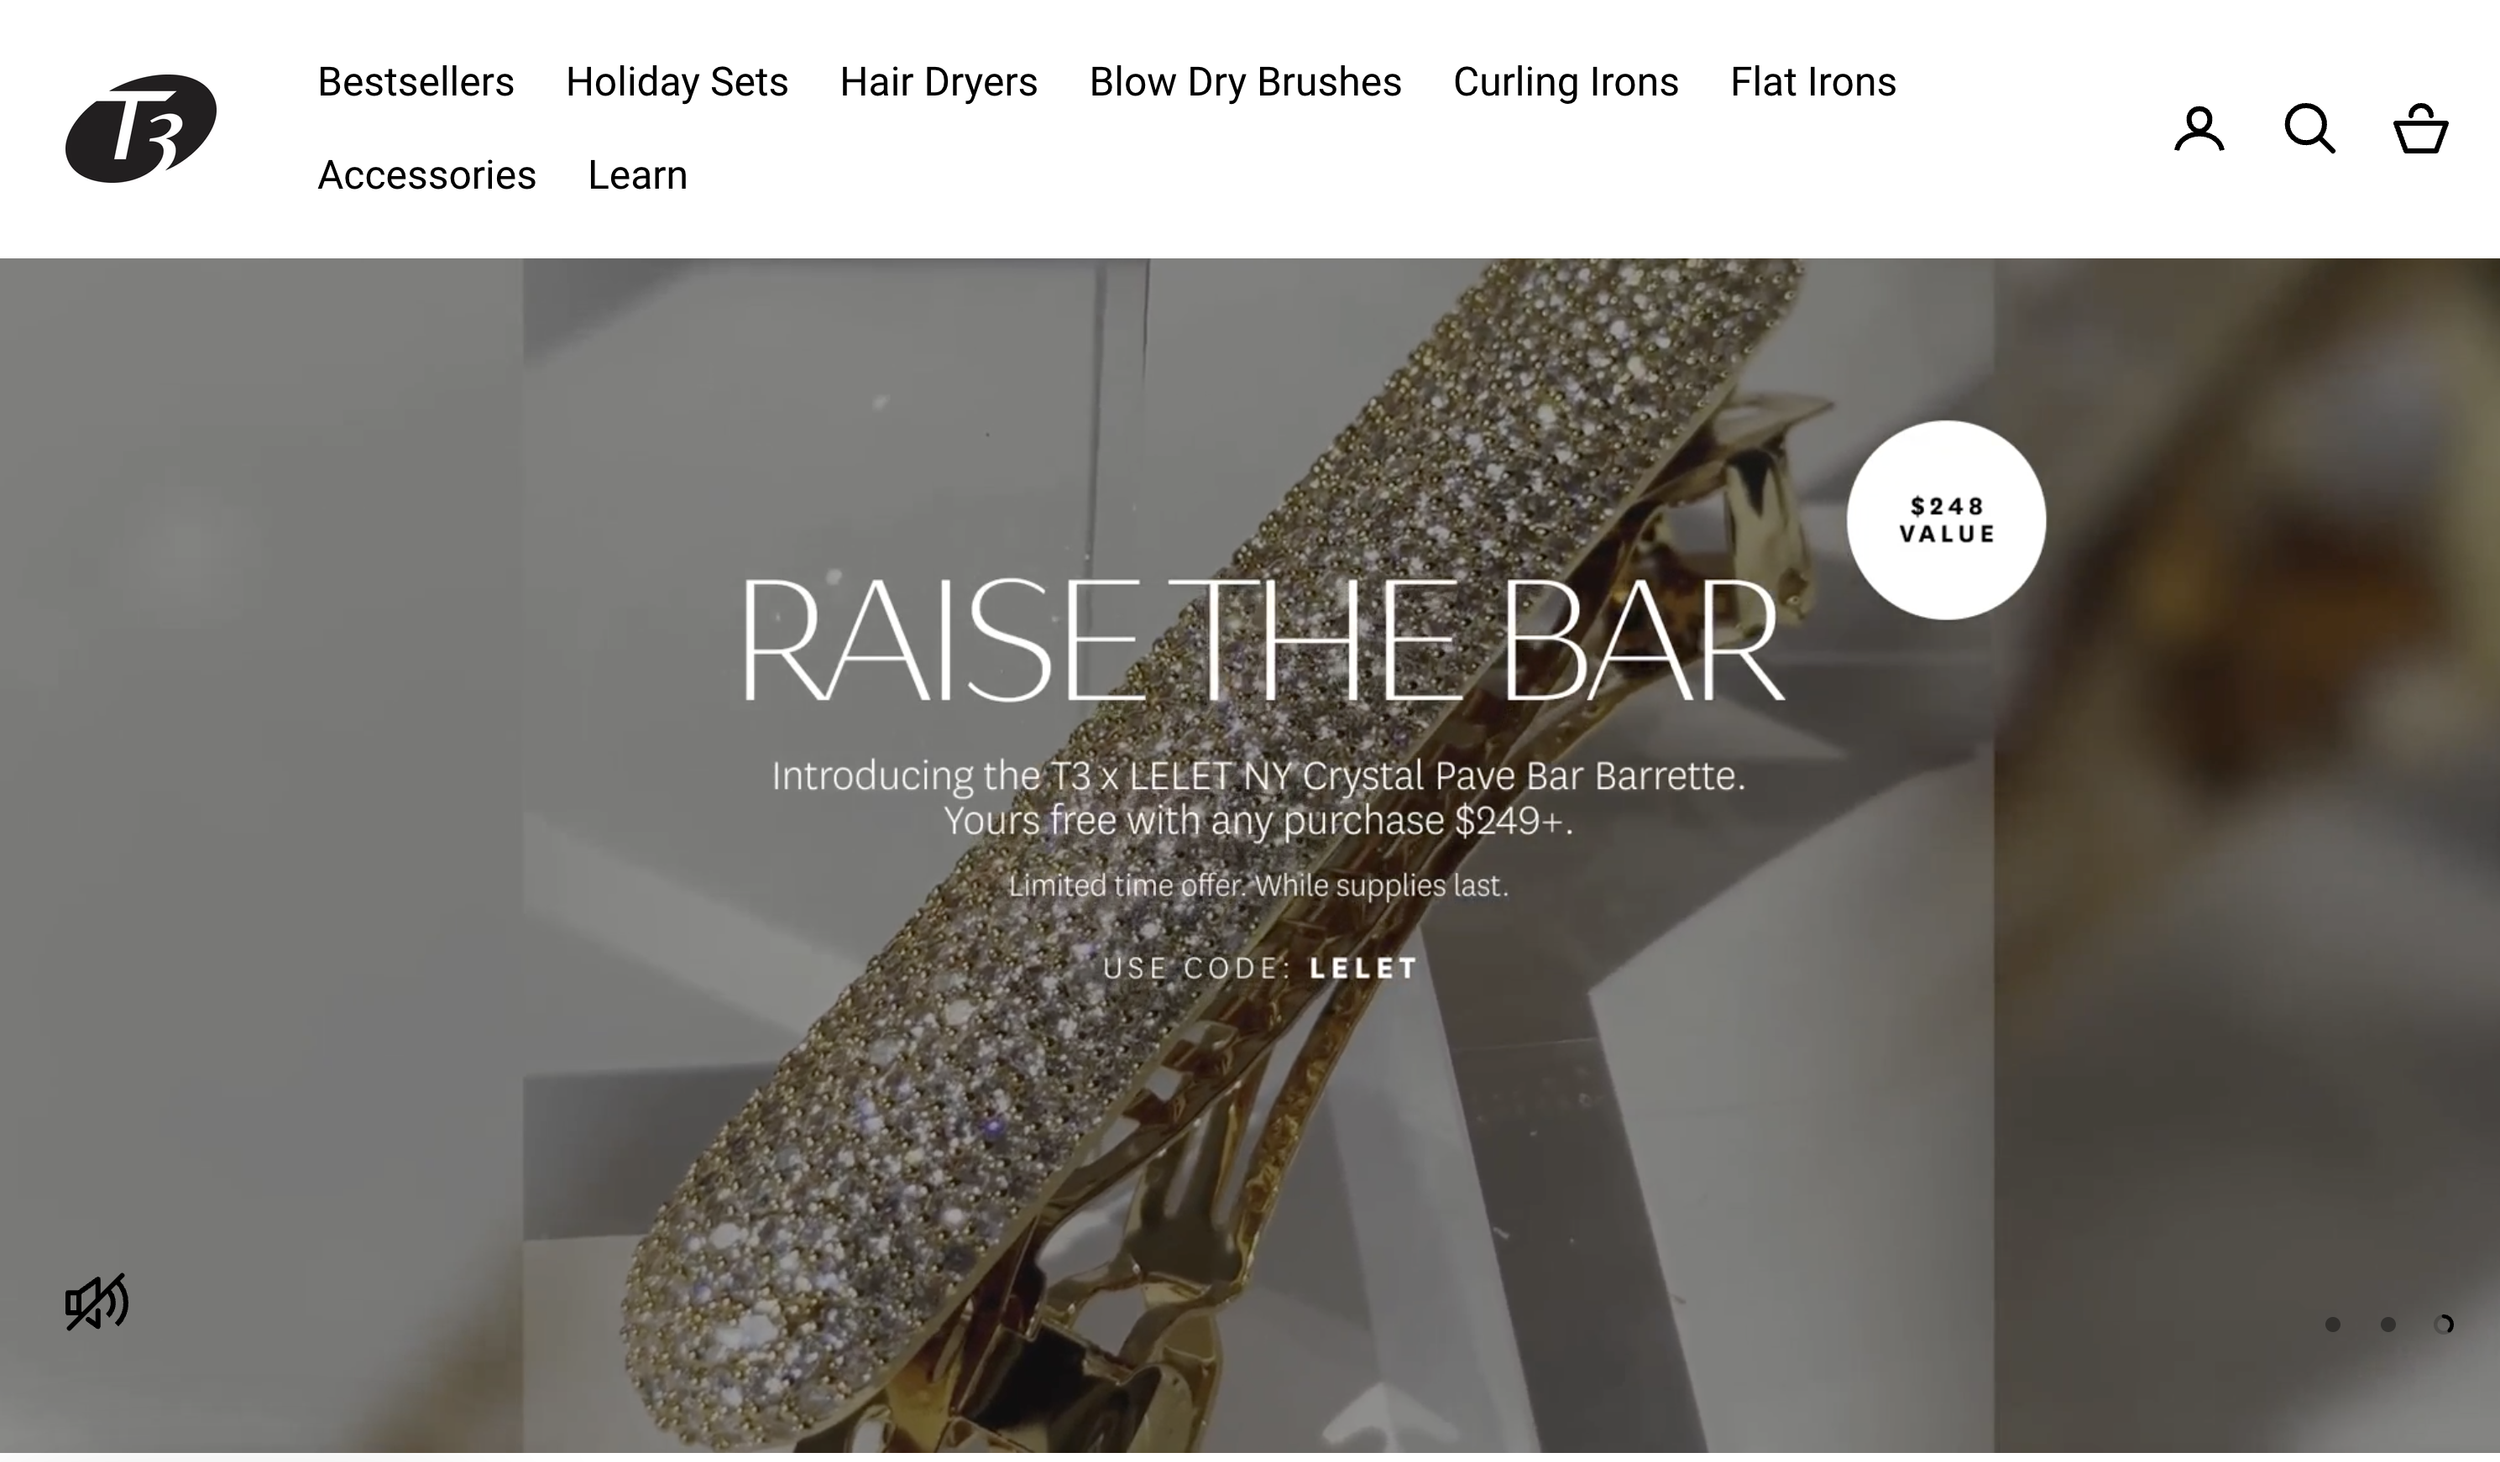Click the Crystal Pave Bar Barrette description
Screen dimensions: 2500x1462
[x=1258, y=798]
